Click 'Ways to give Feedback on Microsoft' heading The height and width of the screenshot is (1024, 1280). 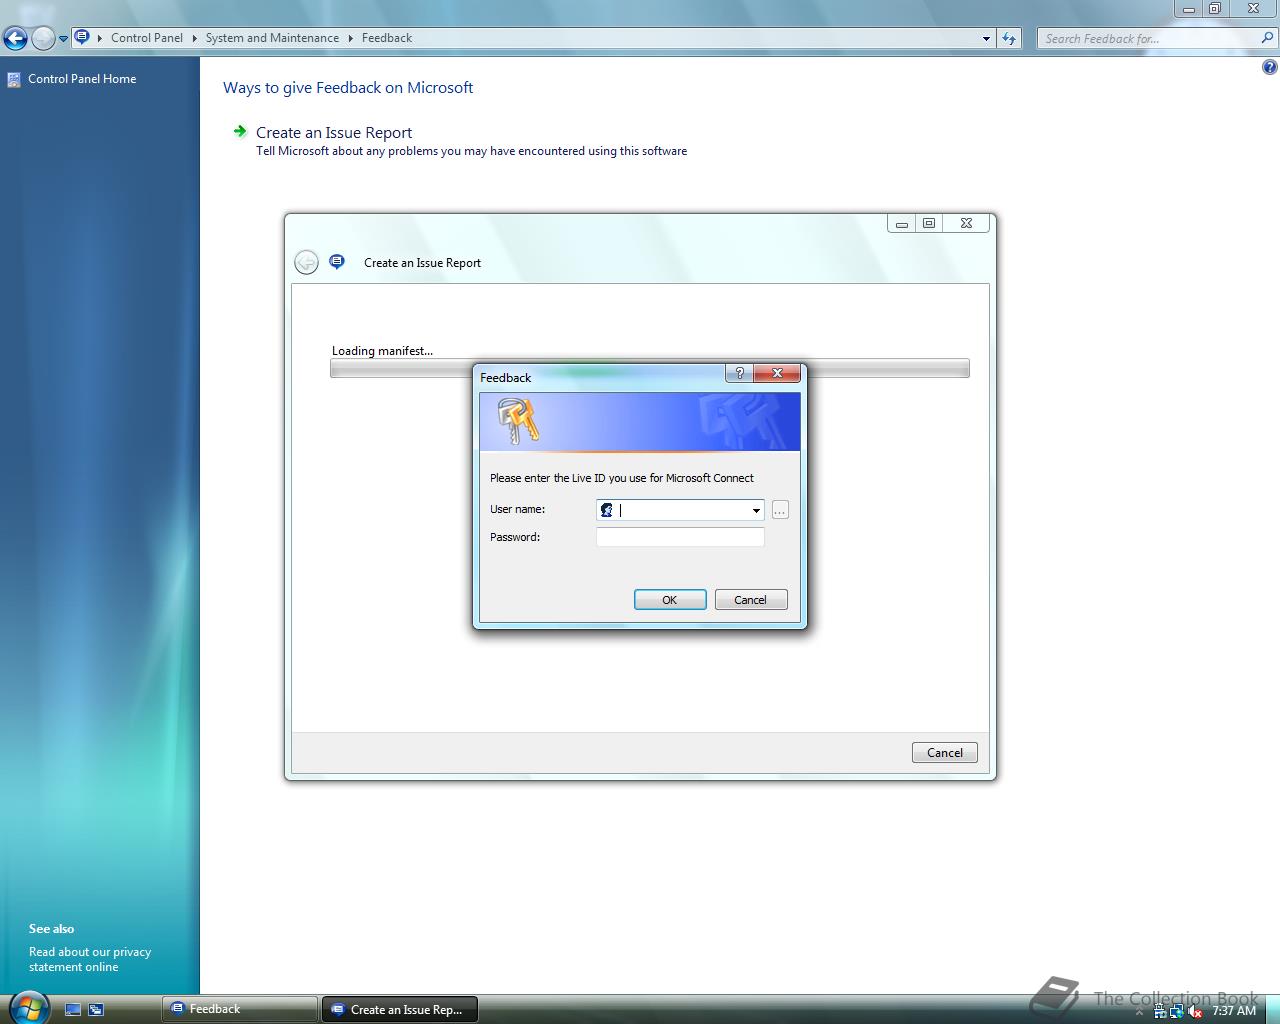[348, 88]
